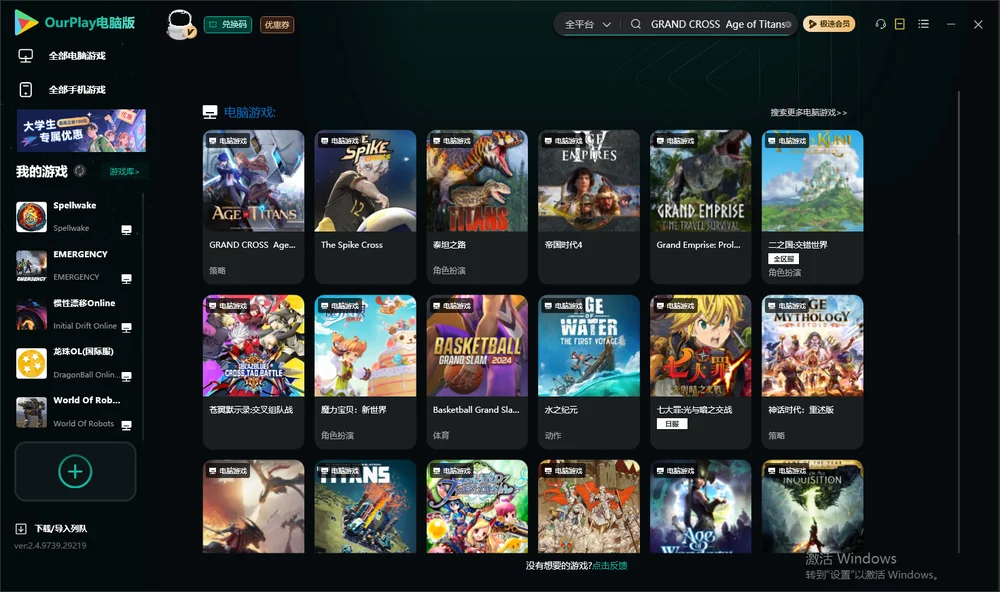Image resolution: width=1000 pixels, height=592 pixels.
Task: Click the PC icon on the Spellwake row
Action: click(x=126, y=230)
